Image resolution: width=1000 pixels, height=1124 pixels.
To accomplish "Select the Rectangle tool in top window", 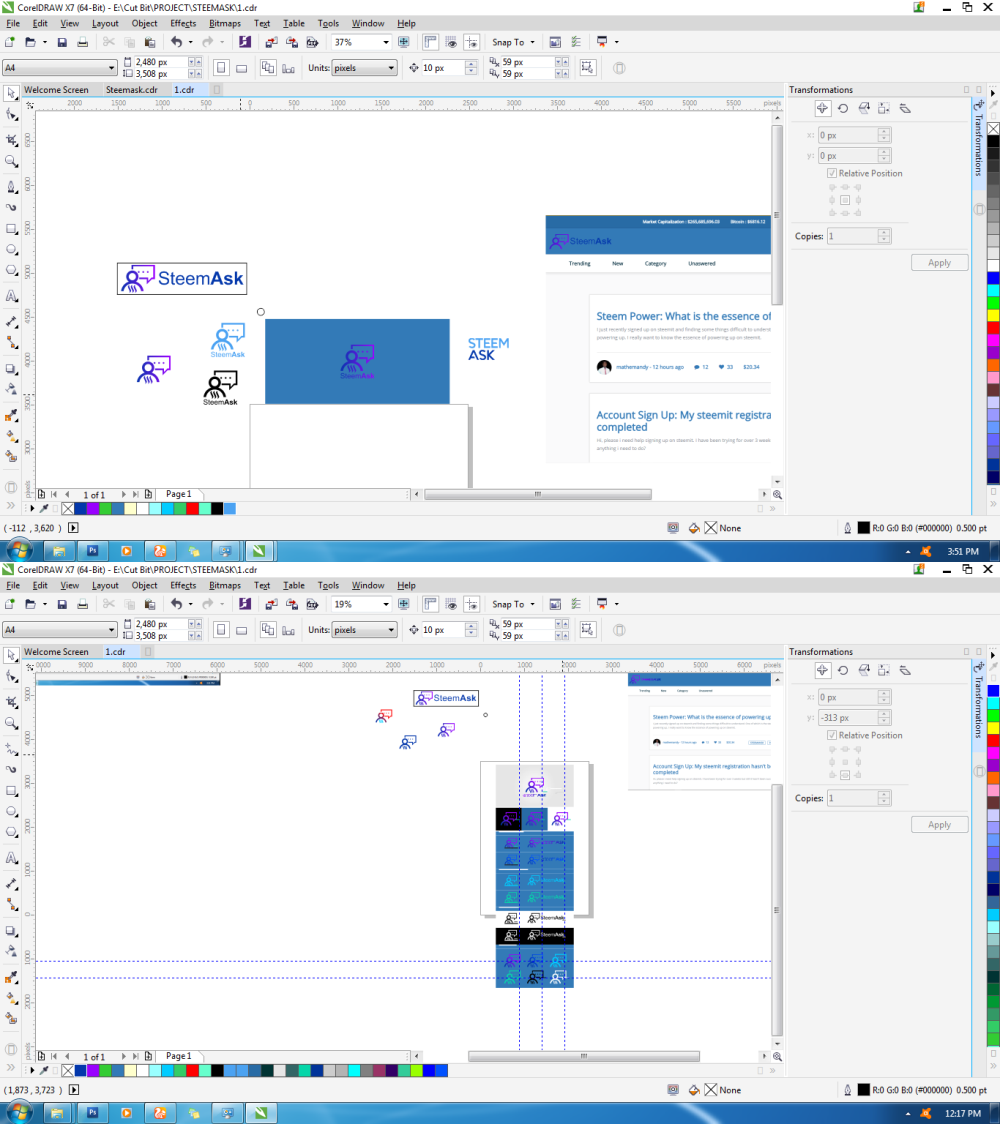I will click(11, 229).
